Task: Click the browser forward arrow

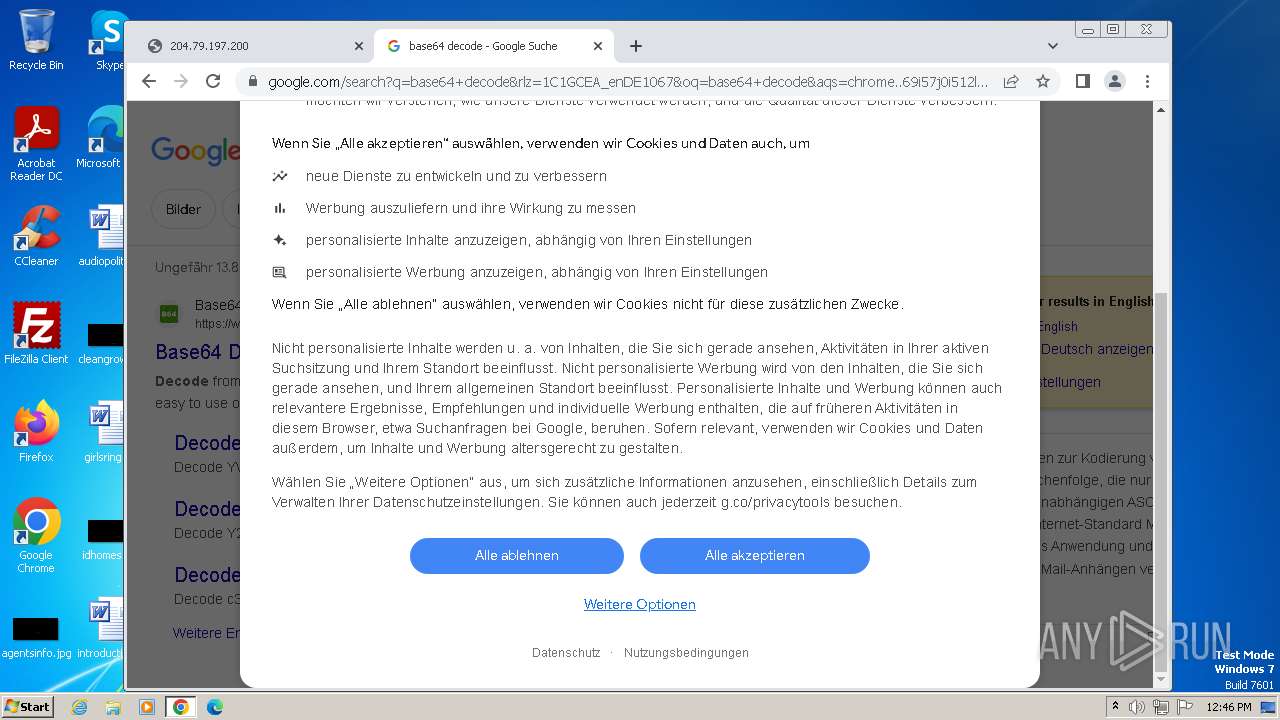Action: pyautogui.click(x=181, y=81)
